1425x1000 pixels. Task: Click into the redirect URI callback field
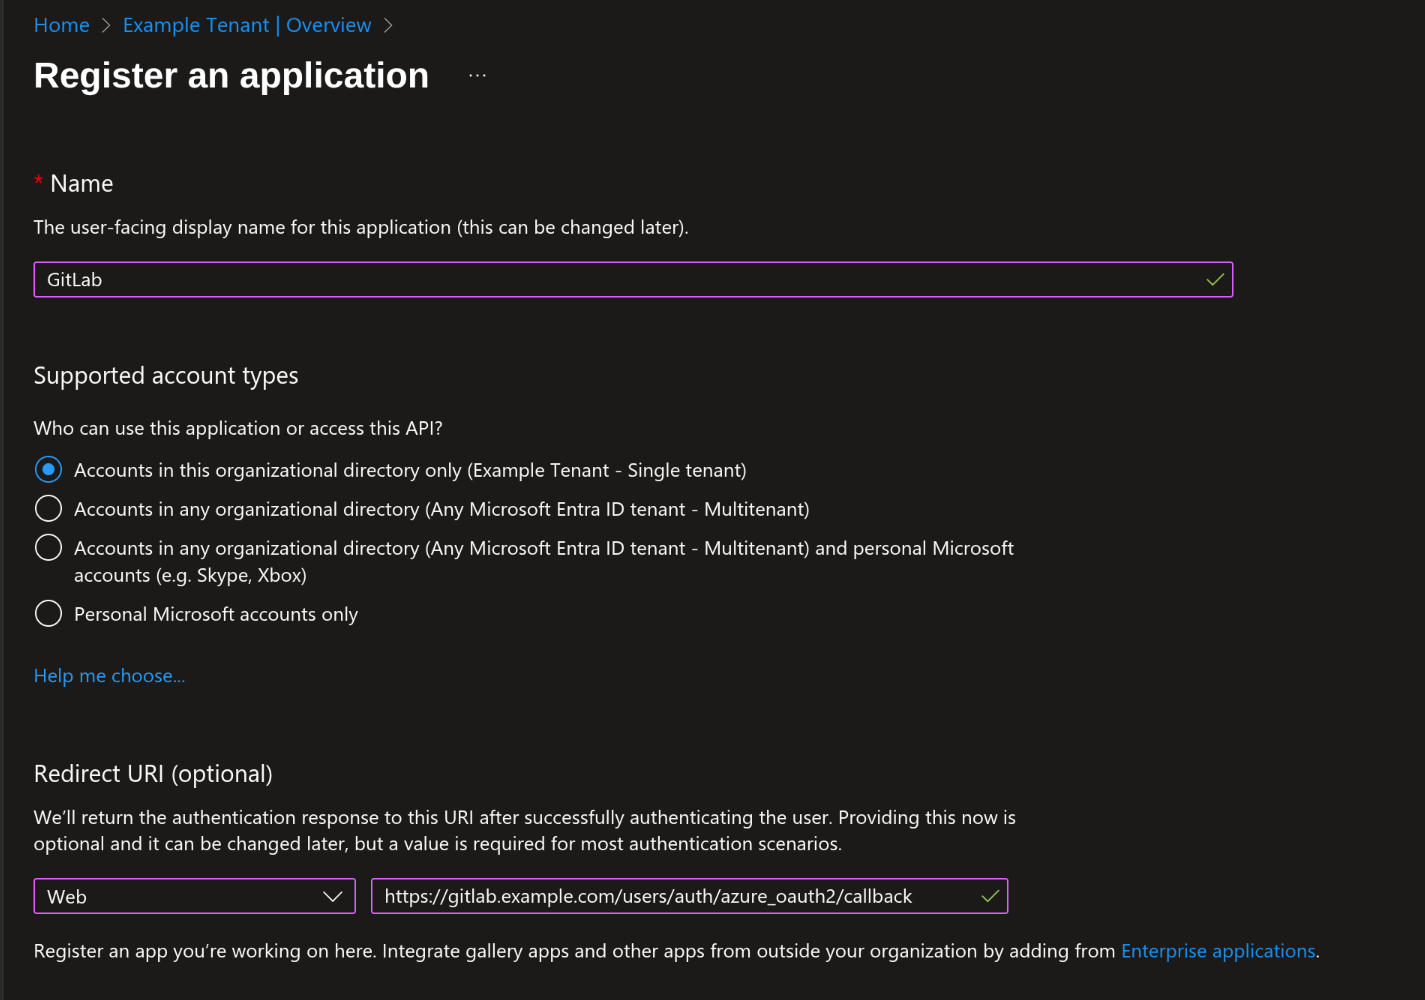coord(670,896)
